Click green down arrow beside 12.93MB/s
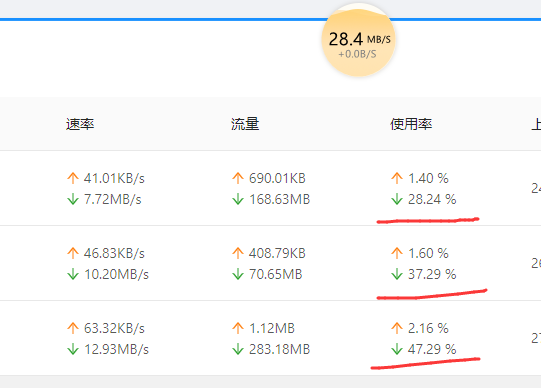 click(x=73, y=349)
